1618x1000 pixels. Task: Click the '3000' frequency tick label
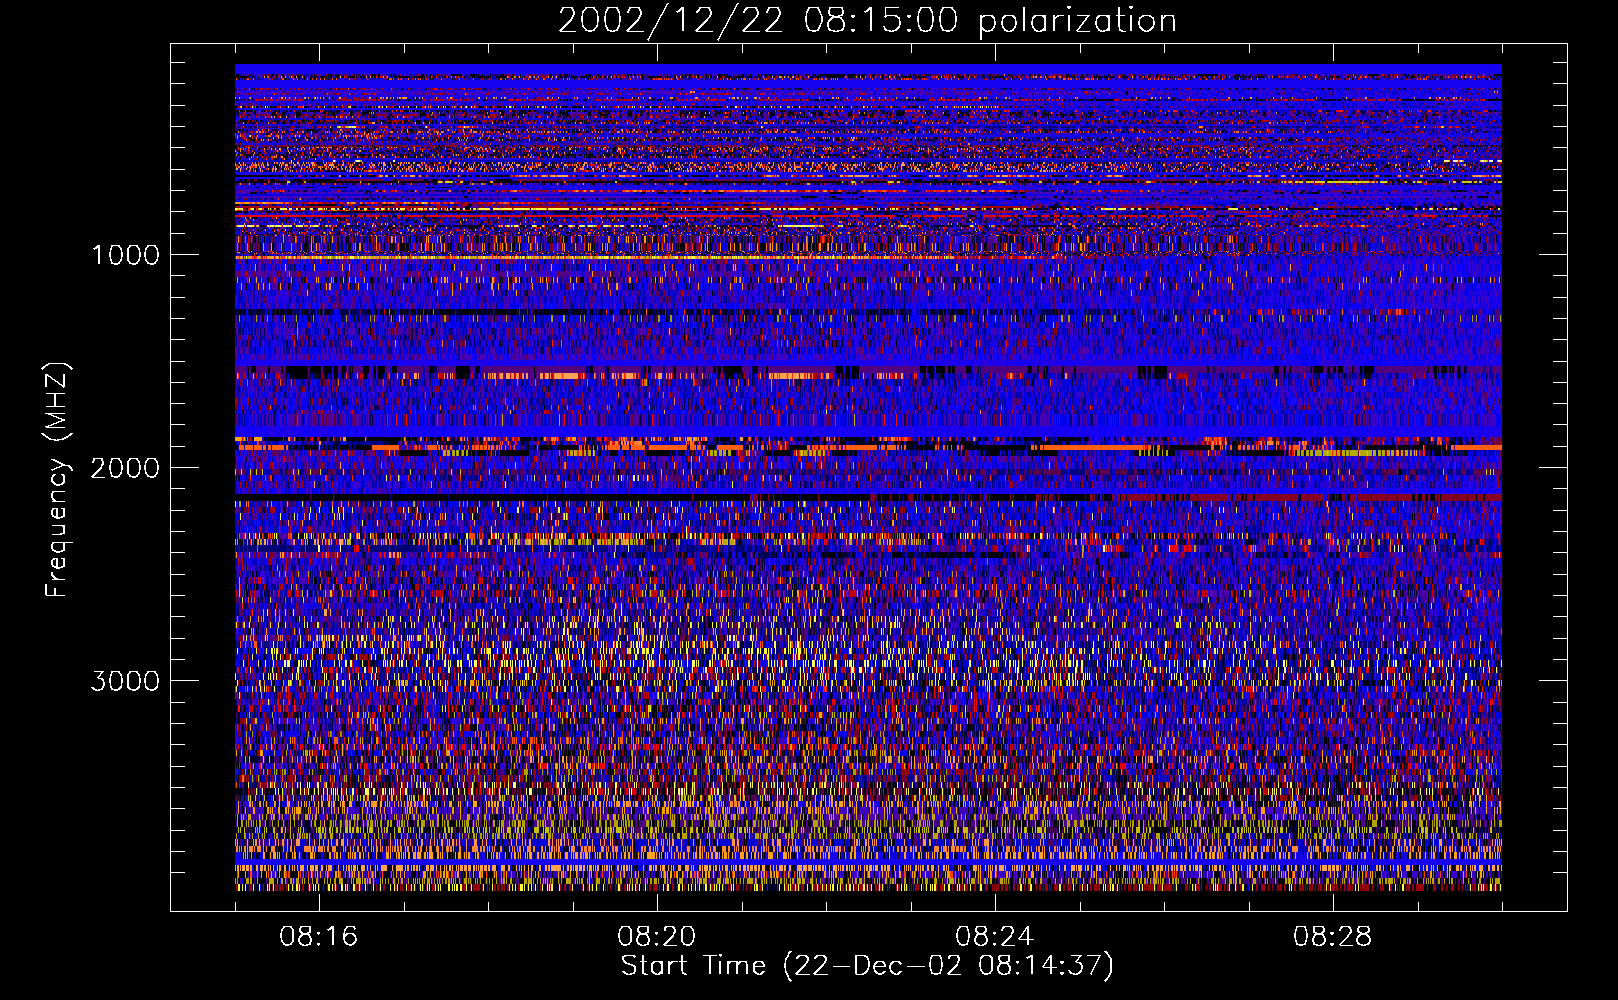point(125,681)
